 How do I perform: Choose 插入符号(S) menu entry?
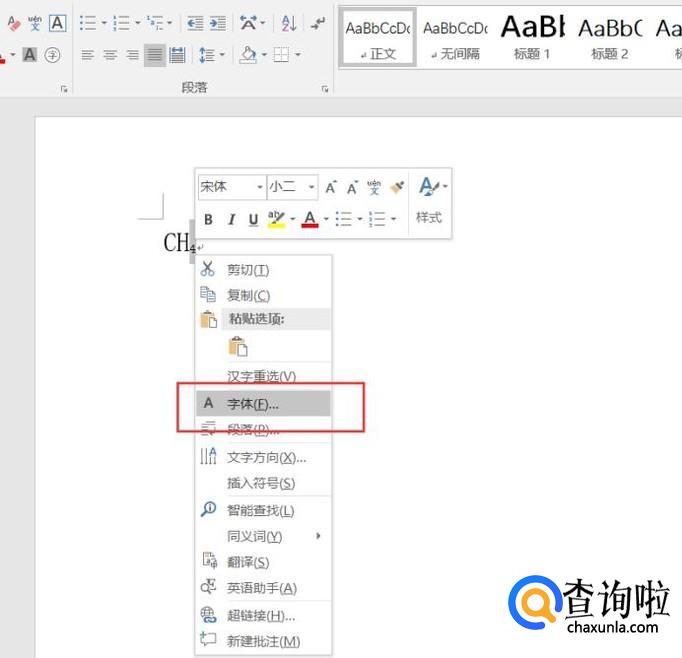(264, 483)
